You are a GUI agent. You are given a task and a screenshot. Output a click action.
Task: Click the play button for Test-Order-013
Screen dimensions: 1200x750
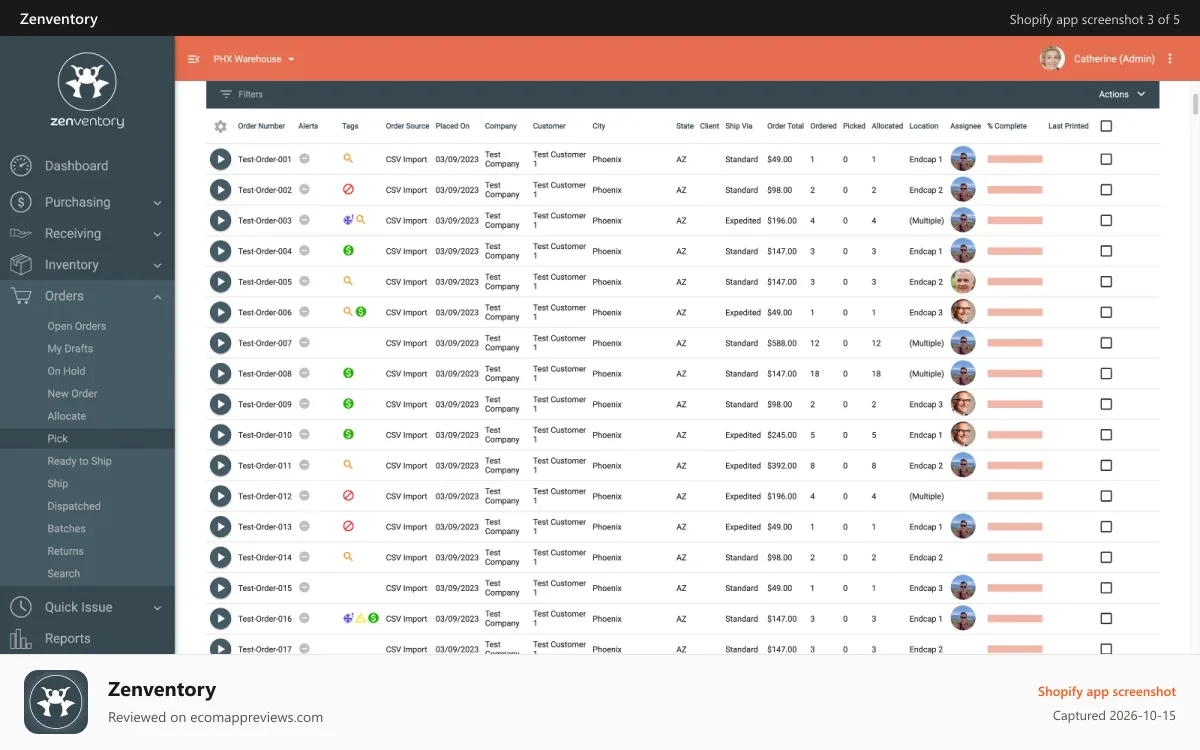[x=220, y=527]
